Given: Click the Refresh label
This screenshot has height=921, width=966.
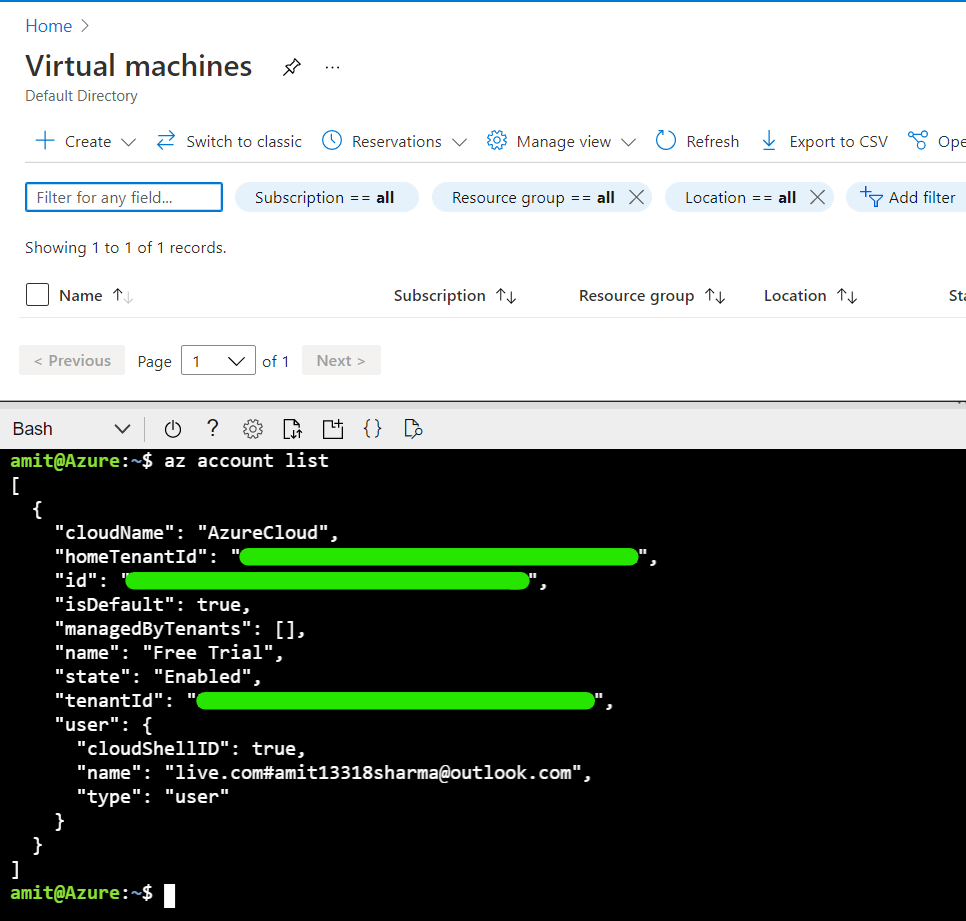Looking at the screenshot, I should click(712, 142).
